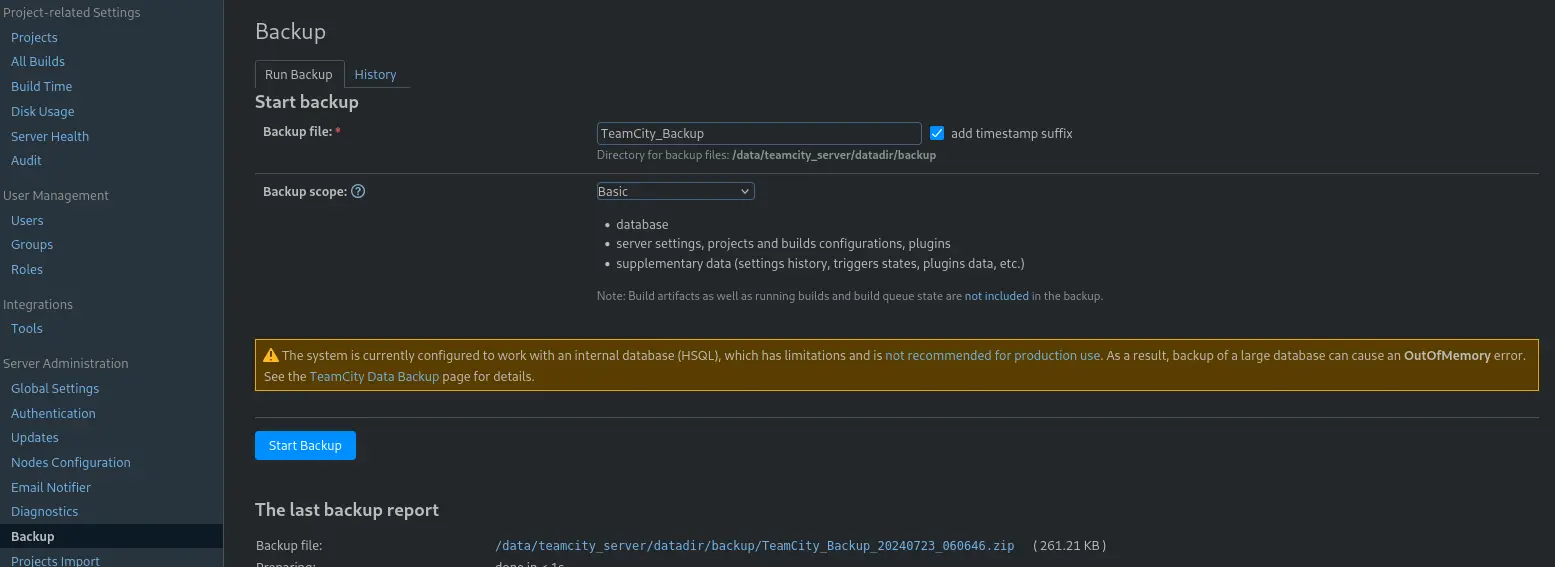Screen dimensions: 1555x567
Task: Open Users under User Management
Action: (27, 220)
